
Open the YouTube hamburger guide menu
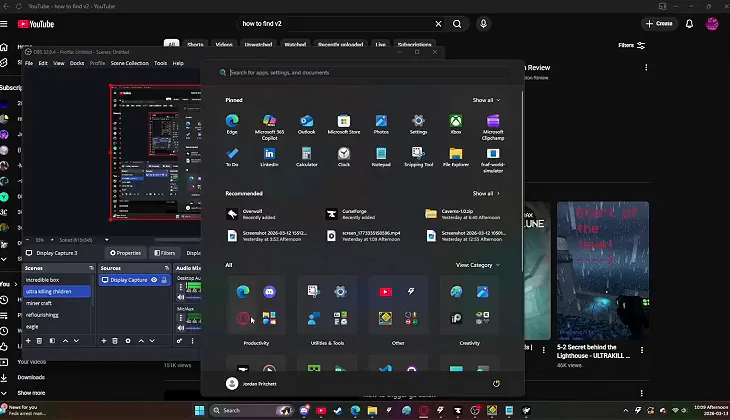coord(4,24)
